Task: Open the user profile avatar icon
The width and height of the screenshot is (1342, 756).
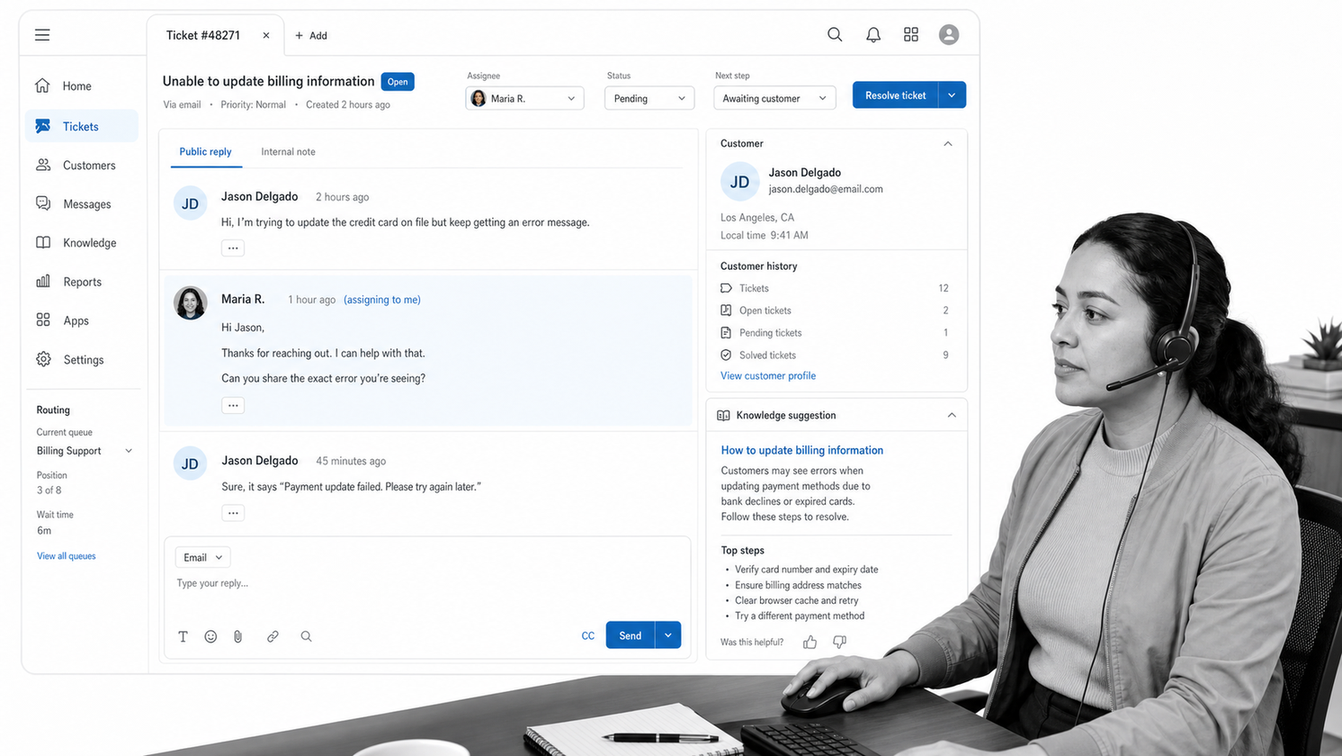Action: [x=949, y=35]
